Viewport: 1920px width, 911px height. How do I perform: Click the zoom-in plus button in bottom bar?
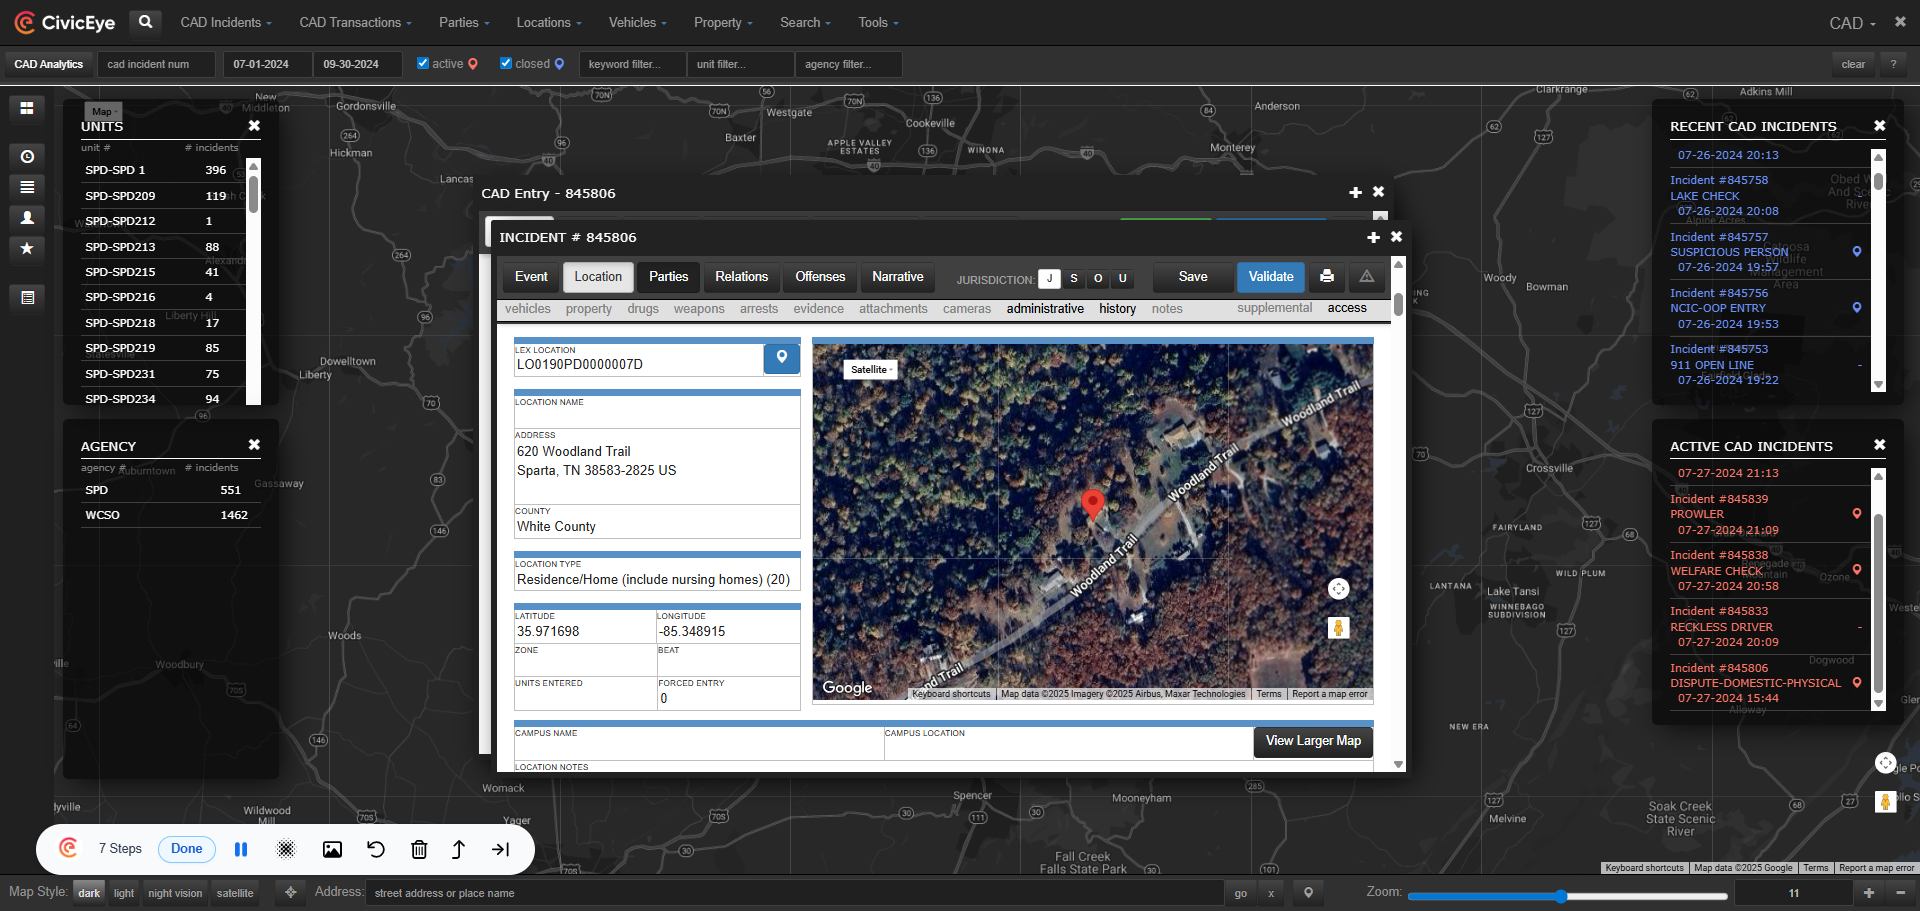(1868, 892)
